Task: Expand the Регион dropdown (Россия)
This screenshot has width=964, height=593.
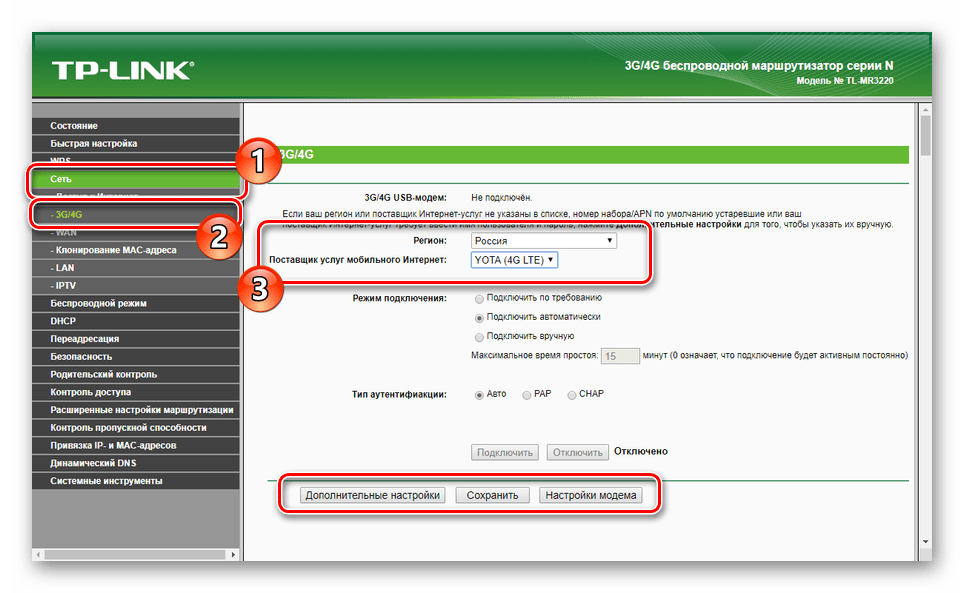Action: pos(543,241)
